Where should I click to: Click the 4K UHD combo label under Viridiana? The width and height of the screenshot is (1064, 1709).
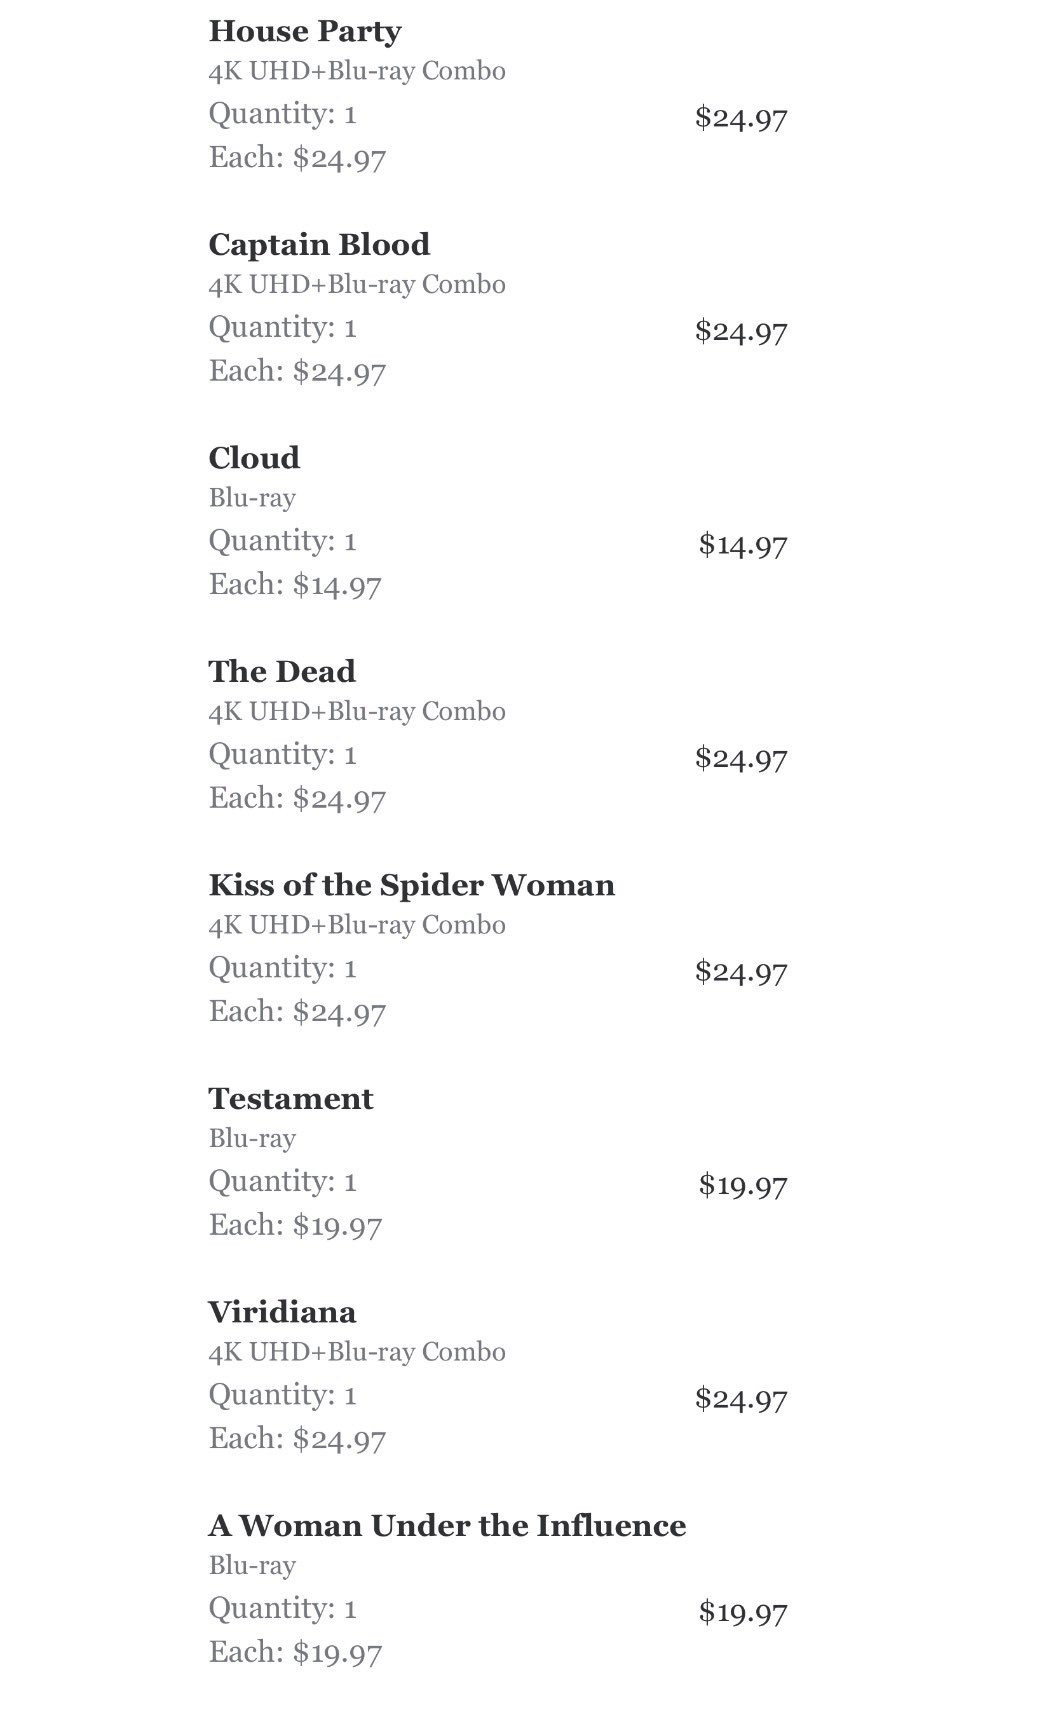click(x=357, y=1352)
